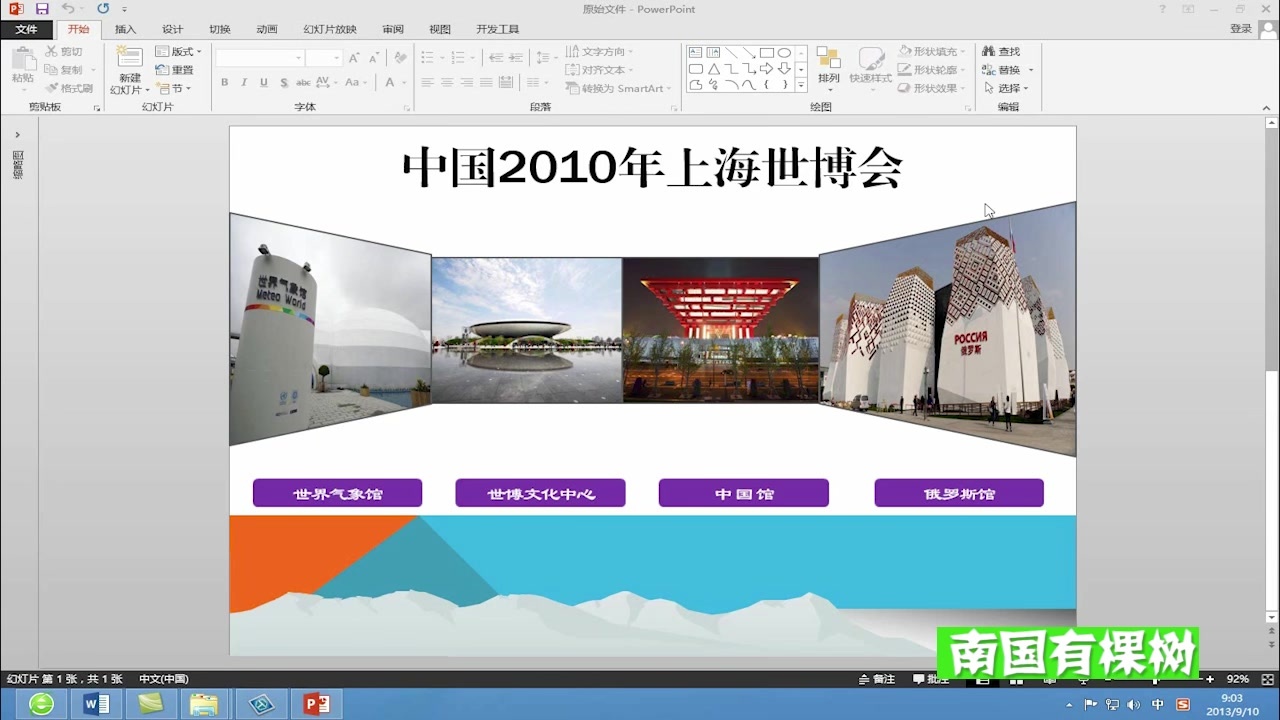
Task: Toggle align text right
Action: click(466, 83)
